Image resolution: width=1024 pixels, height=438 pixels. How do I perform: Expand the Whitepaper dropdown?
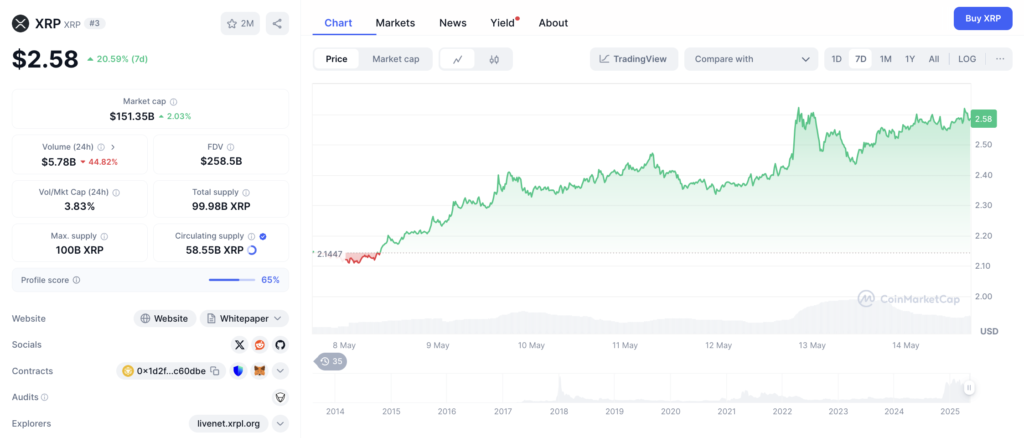click(x=244, y=319)
